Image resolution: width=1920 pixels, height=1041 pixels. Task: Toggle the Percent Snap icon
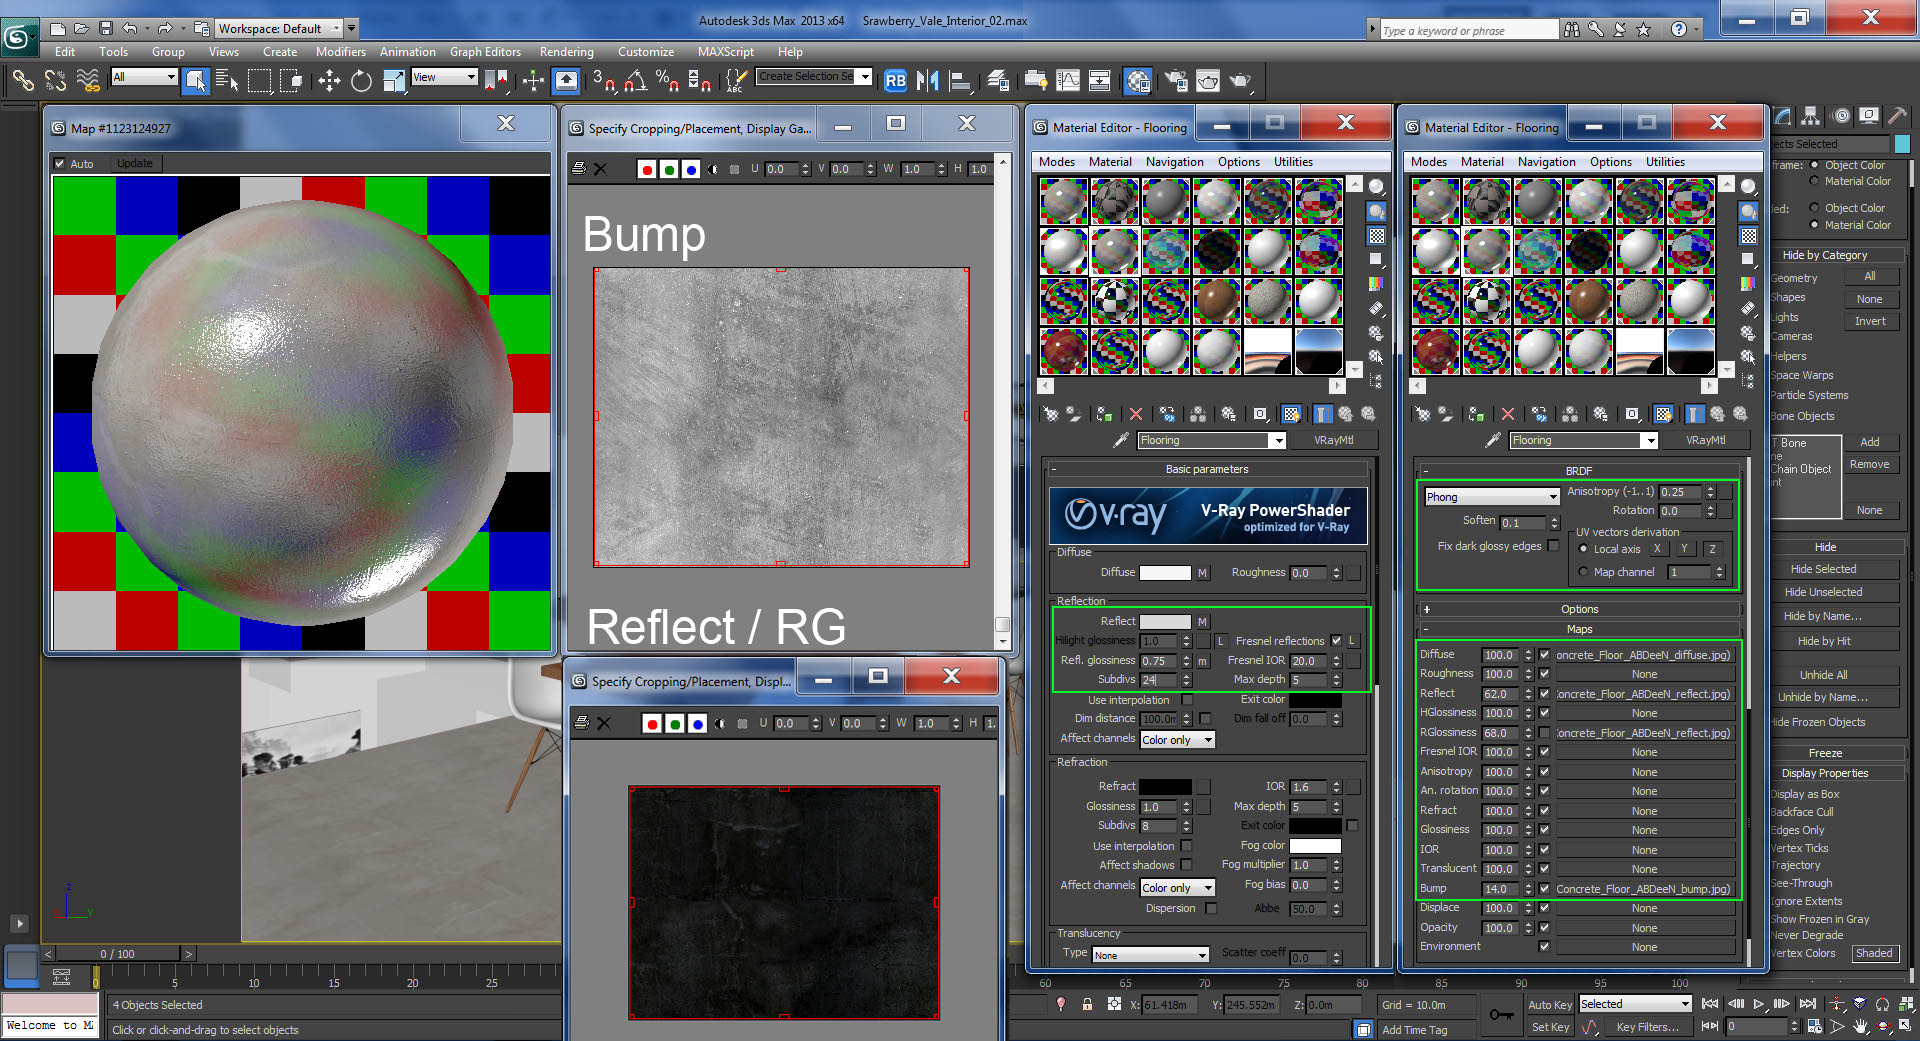[x=667, y=81]
